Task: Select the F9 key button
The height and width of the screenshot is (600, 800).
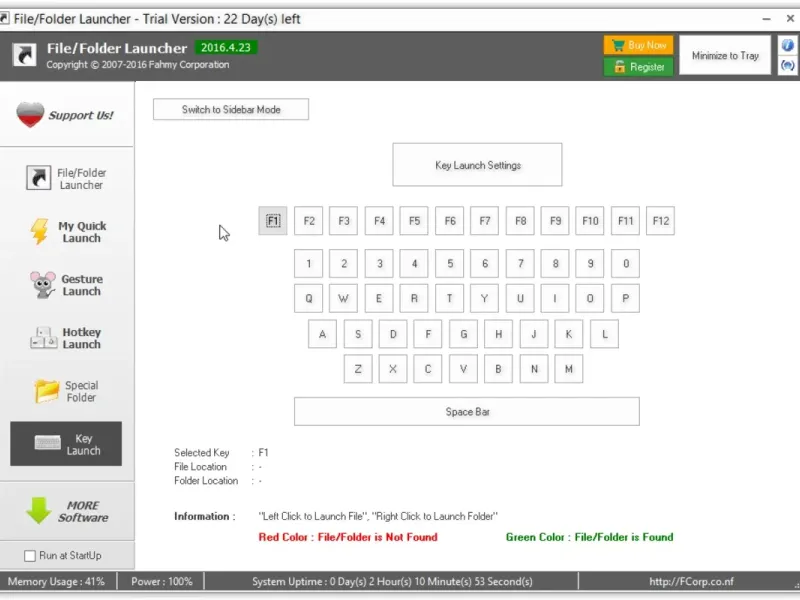Action: [555, 221]
